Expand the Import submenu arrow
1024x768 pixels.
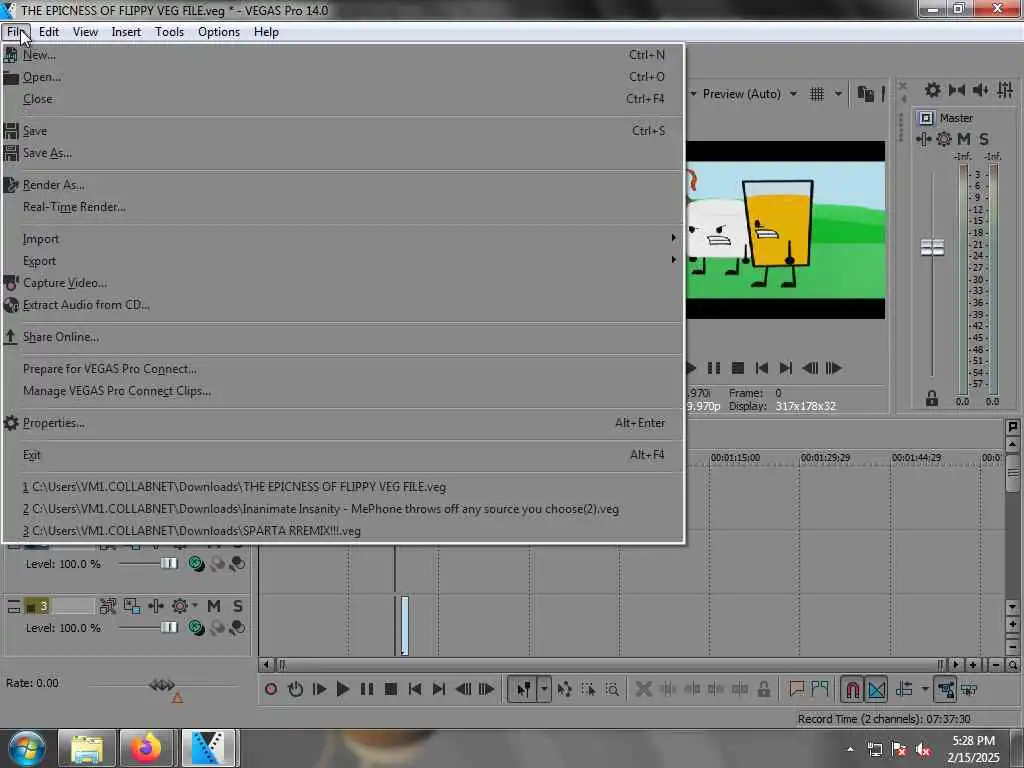[x=673, y=238]
